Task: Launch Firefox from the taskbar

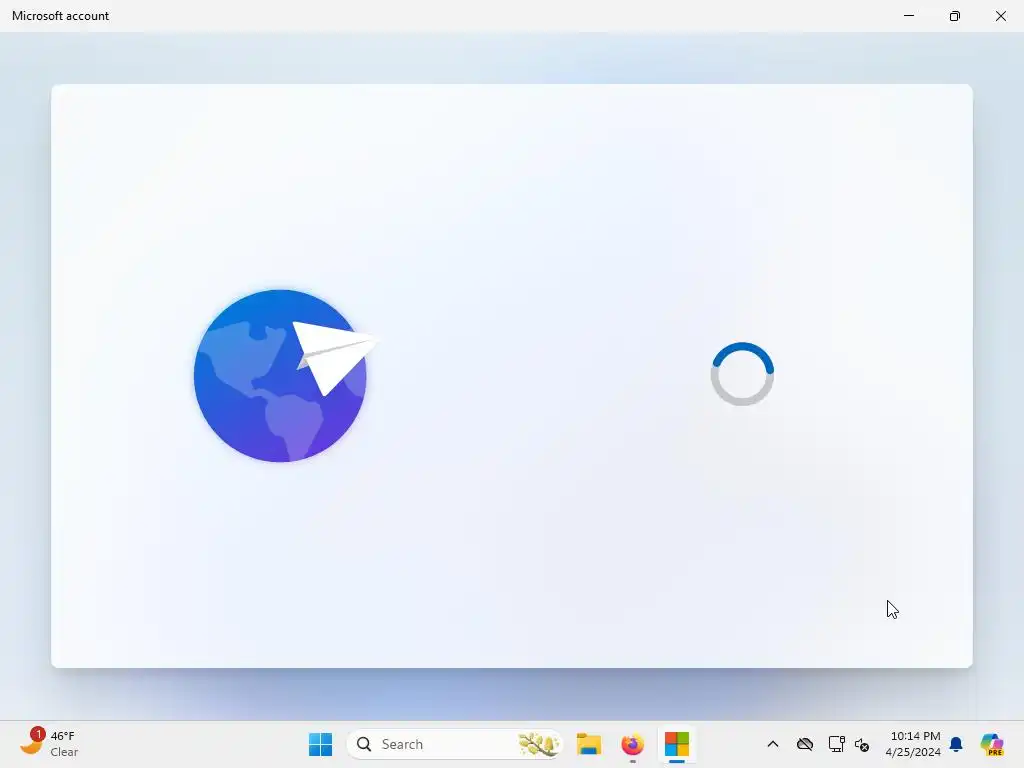Action: tap(632, 744)
